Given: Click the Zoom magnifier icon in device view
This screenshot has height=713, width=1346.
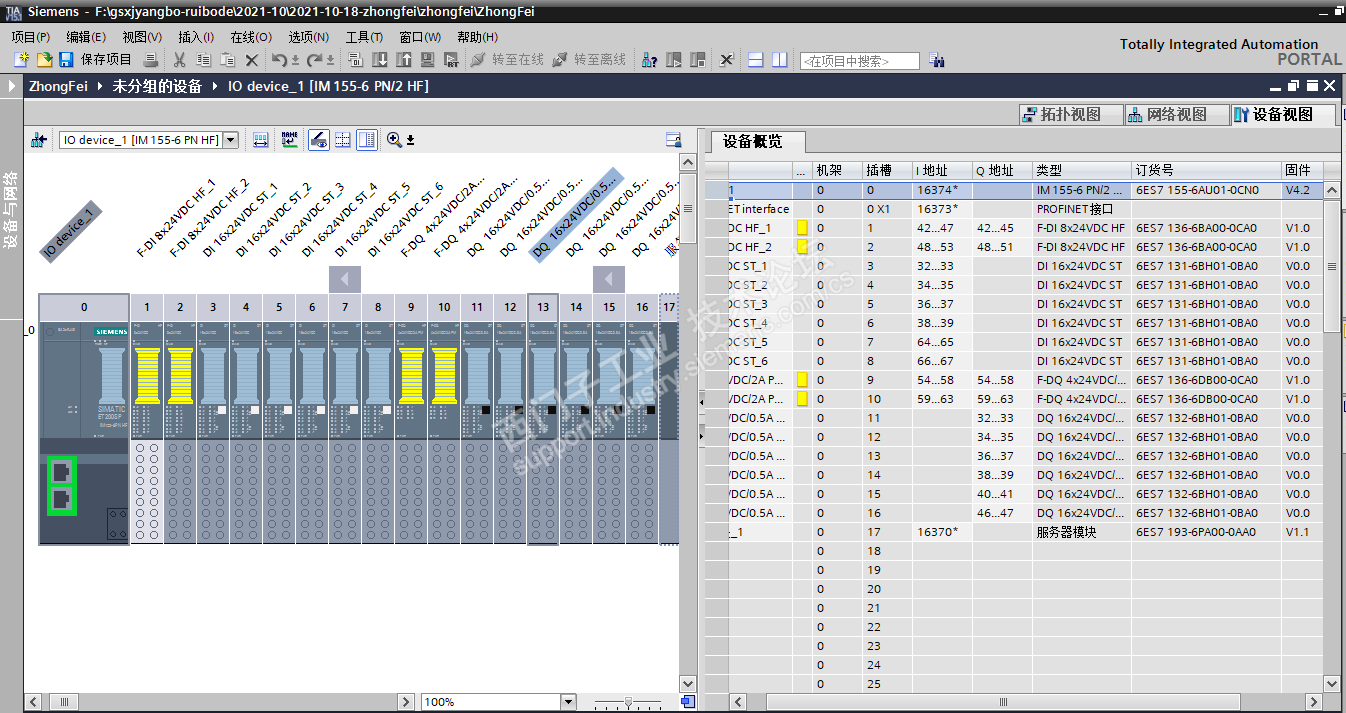Looking at the screenshot, I should coord(394,140).
